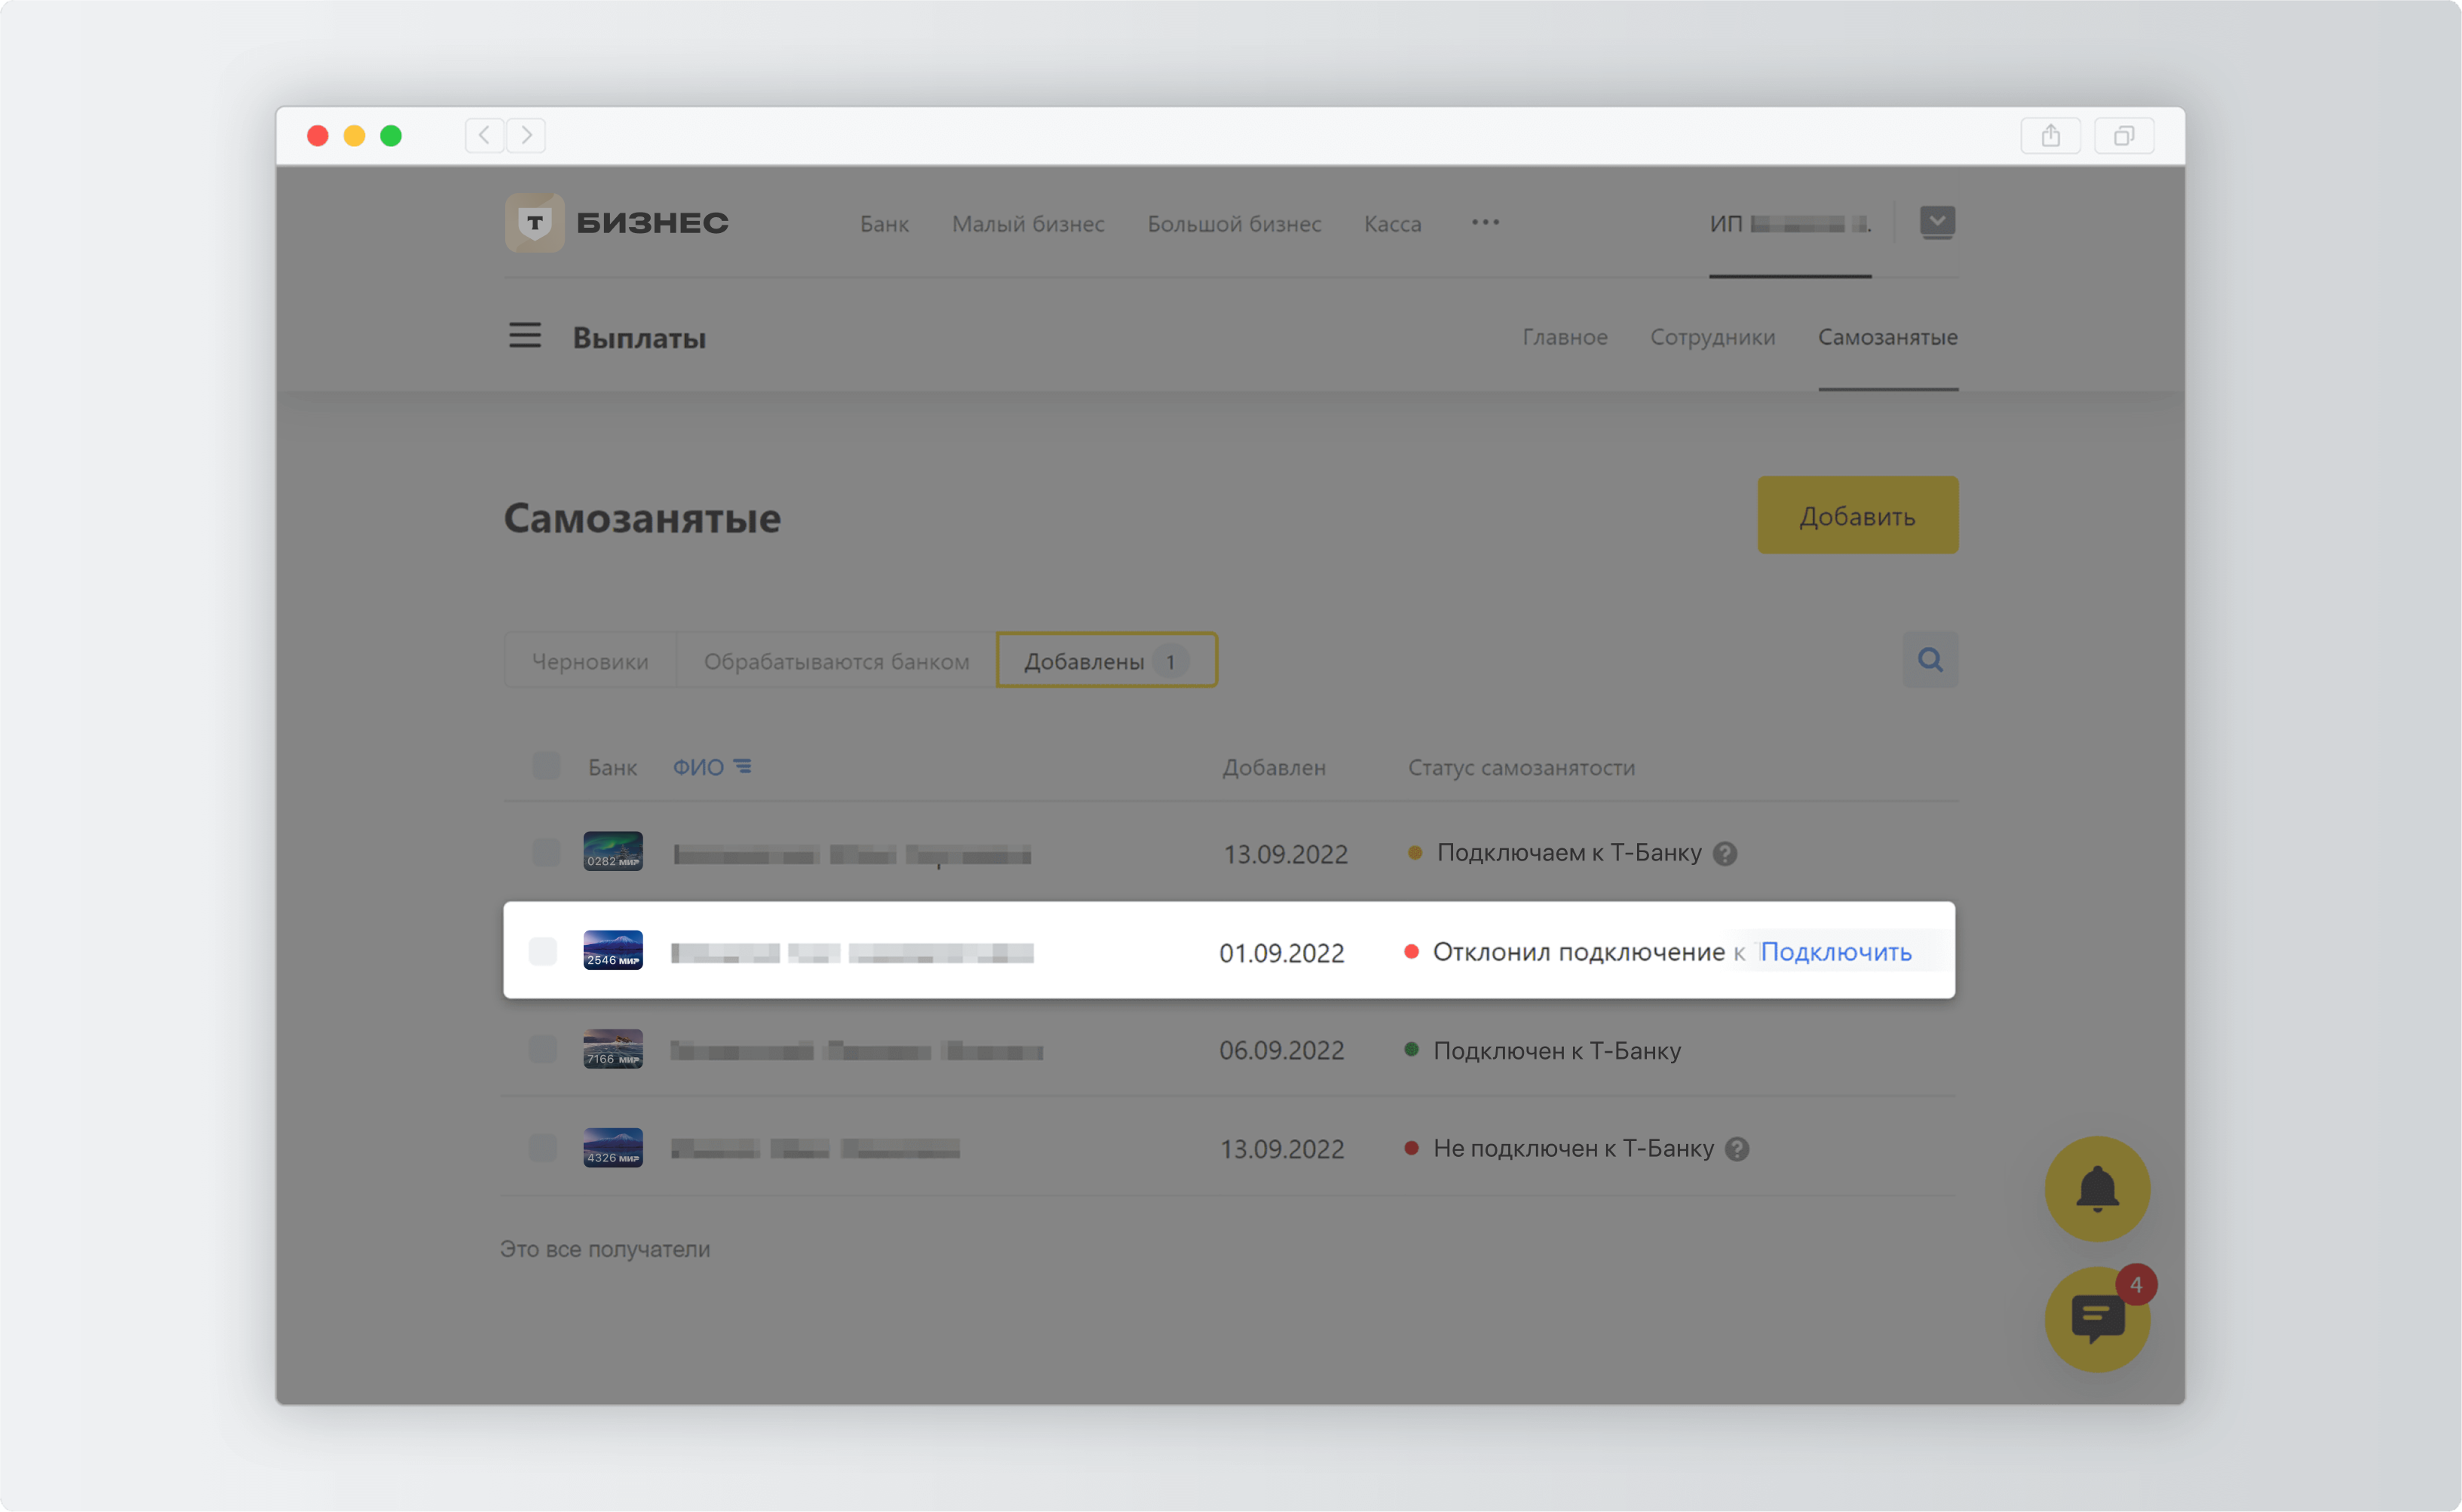Screen dimensions: 2462x1512
Task: Click the 2546 МИР card thumbnail
Action: [x=613, y=950]
